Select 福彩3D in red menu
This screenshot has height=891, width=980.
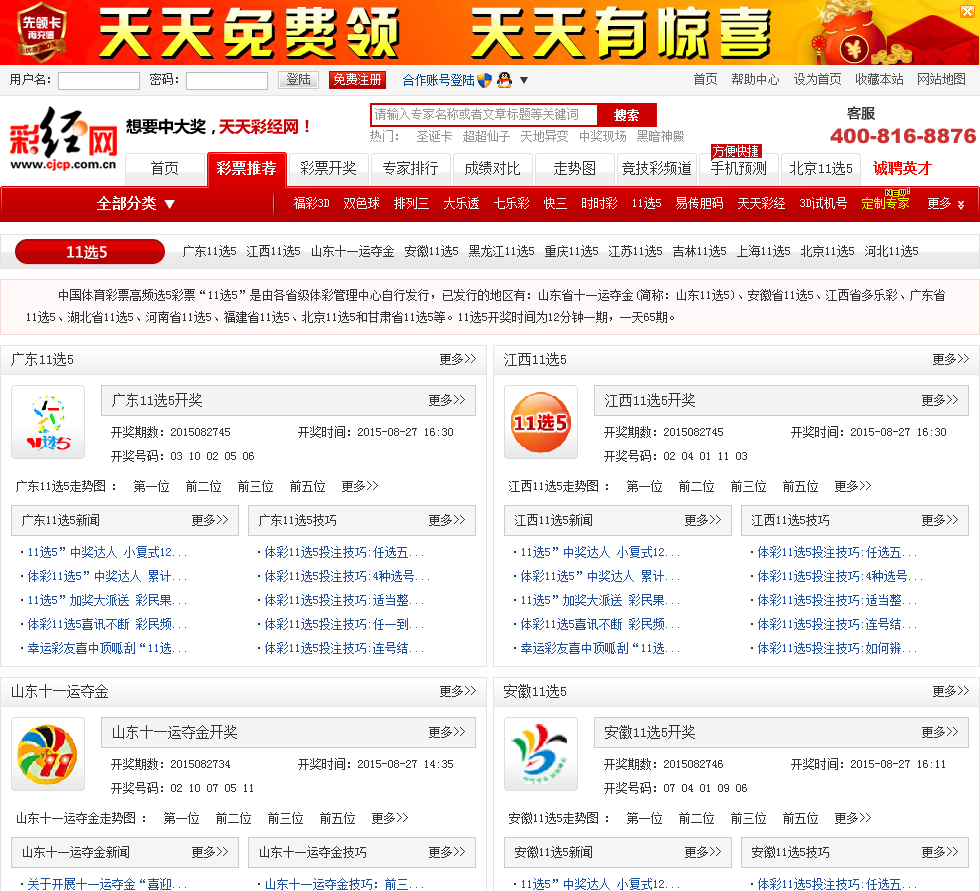pos(311,204)
